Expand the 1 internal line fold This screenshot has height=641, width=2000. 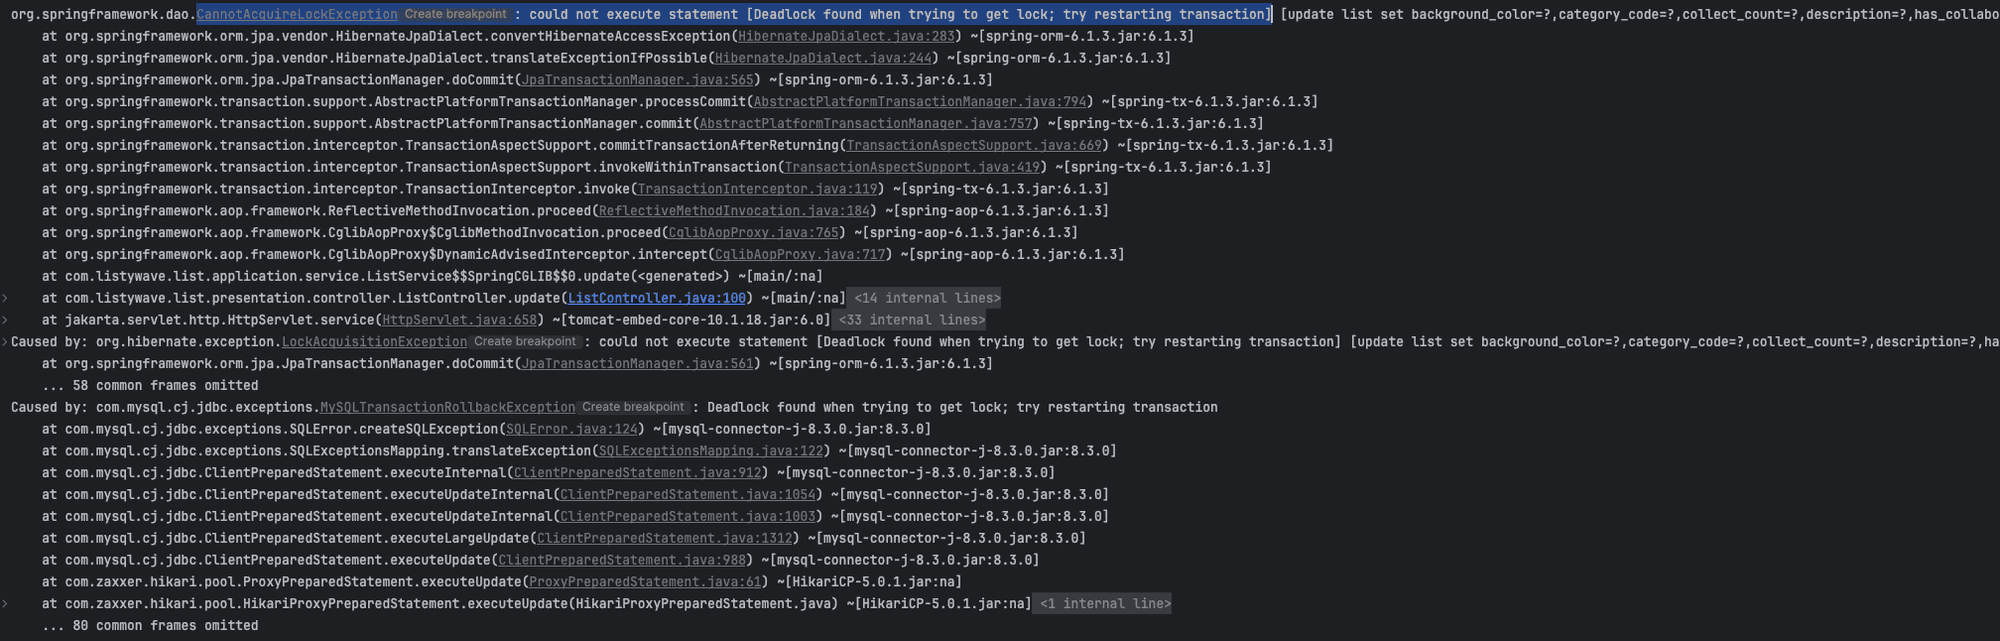1104,604
